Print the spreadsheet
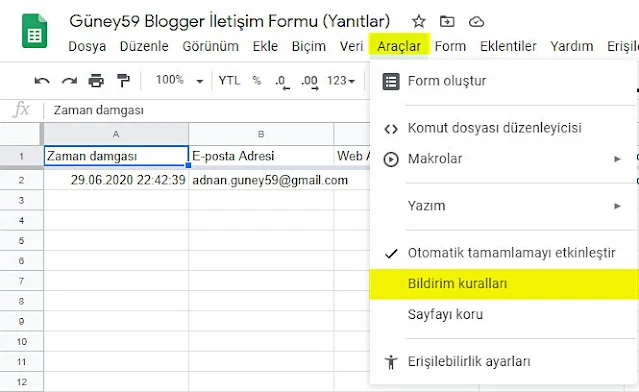The image size is (639, 392). pos(96,81)
